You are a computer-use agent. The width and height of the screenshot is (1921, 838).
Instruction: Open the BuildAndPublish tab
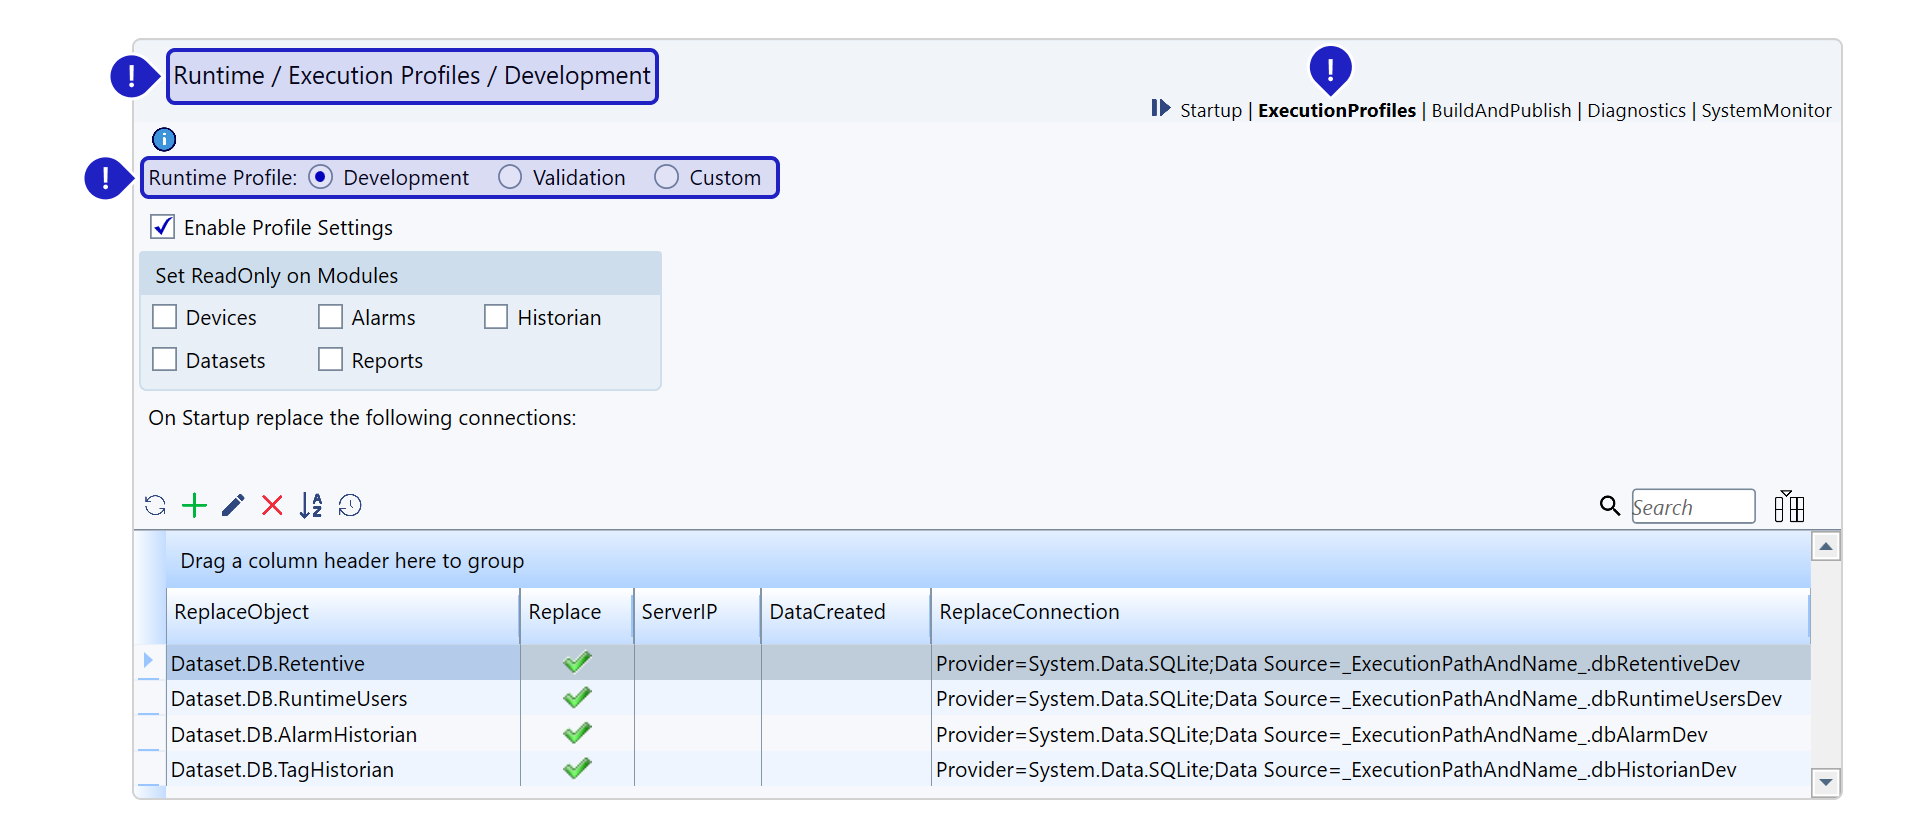[x=1501, y=111]
